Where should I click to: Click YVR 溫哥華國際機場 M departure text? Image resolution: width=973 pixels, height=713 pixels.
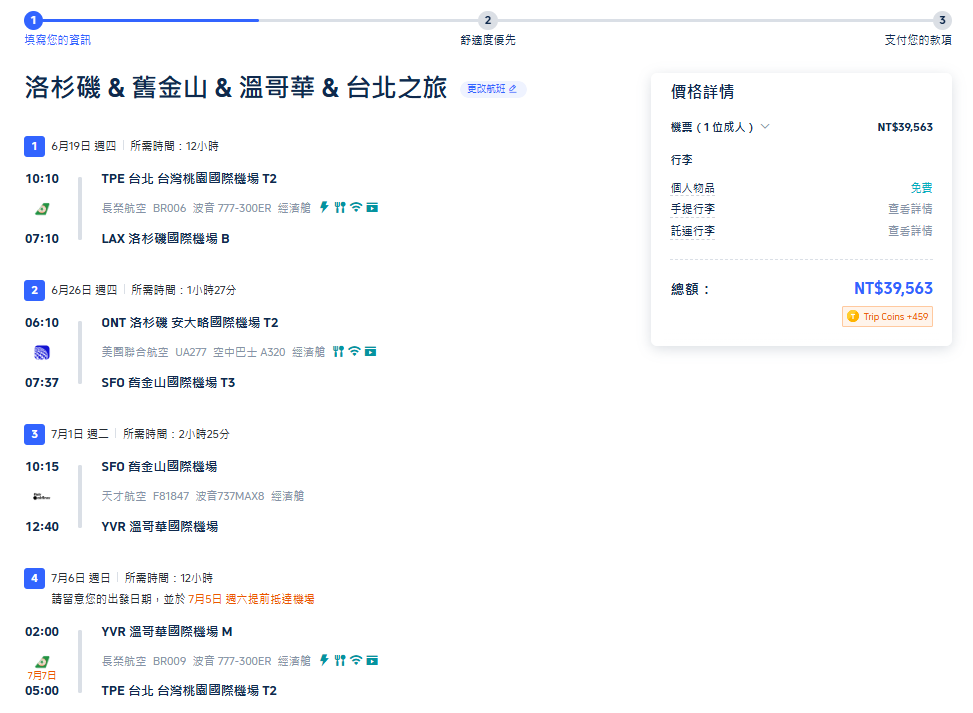(167, 632)
